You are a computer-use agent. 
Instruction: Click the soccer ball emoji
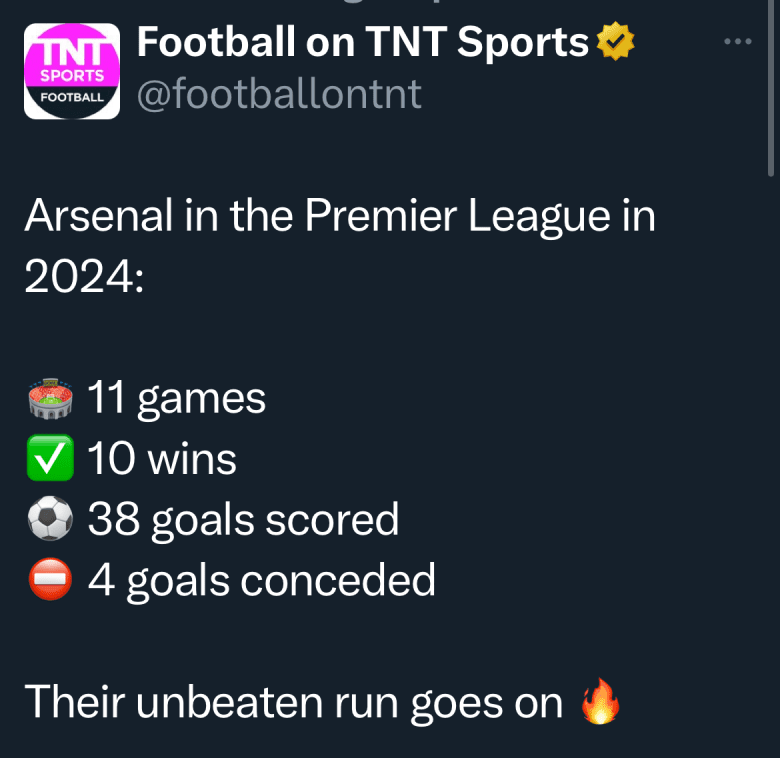point(50,519)
